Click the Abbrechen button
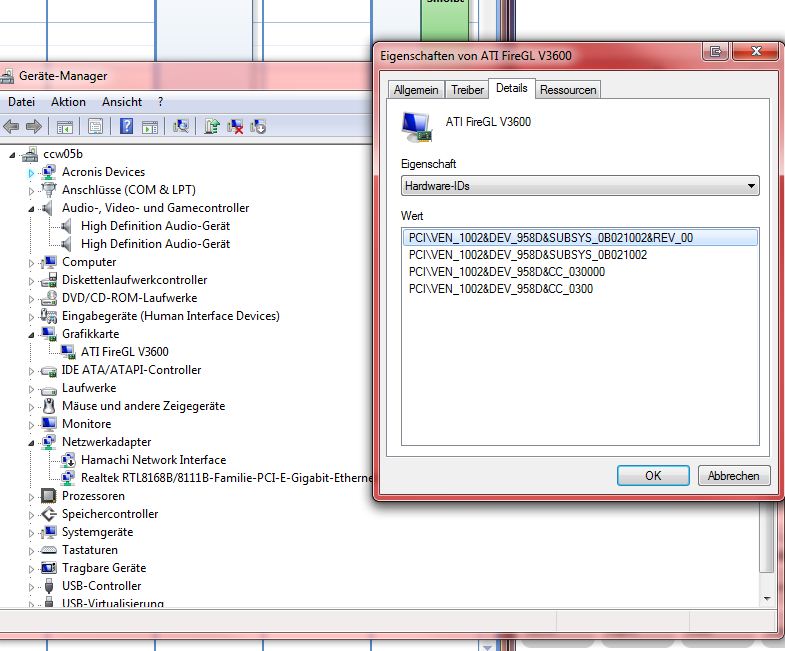The width and height of the screenshot is (785, 651). click(733, 476)
